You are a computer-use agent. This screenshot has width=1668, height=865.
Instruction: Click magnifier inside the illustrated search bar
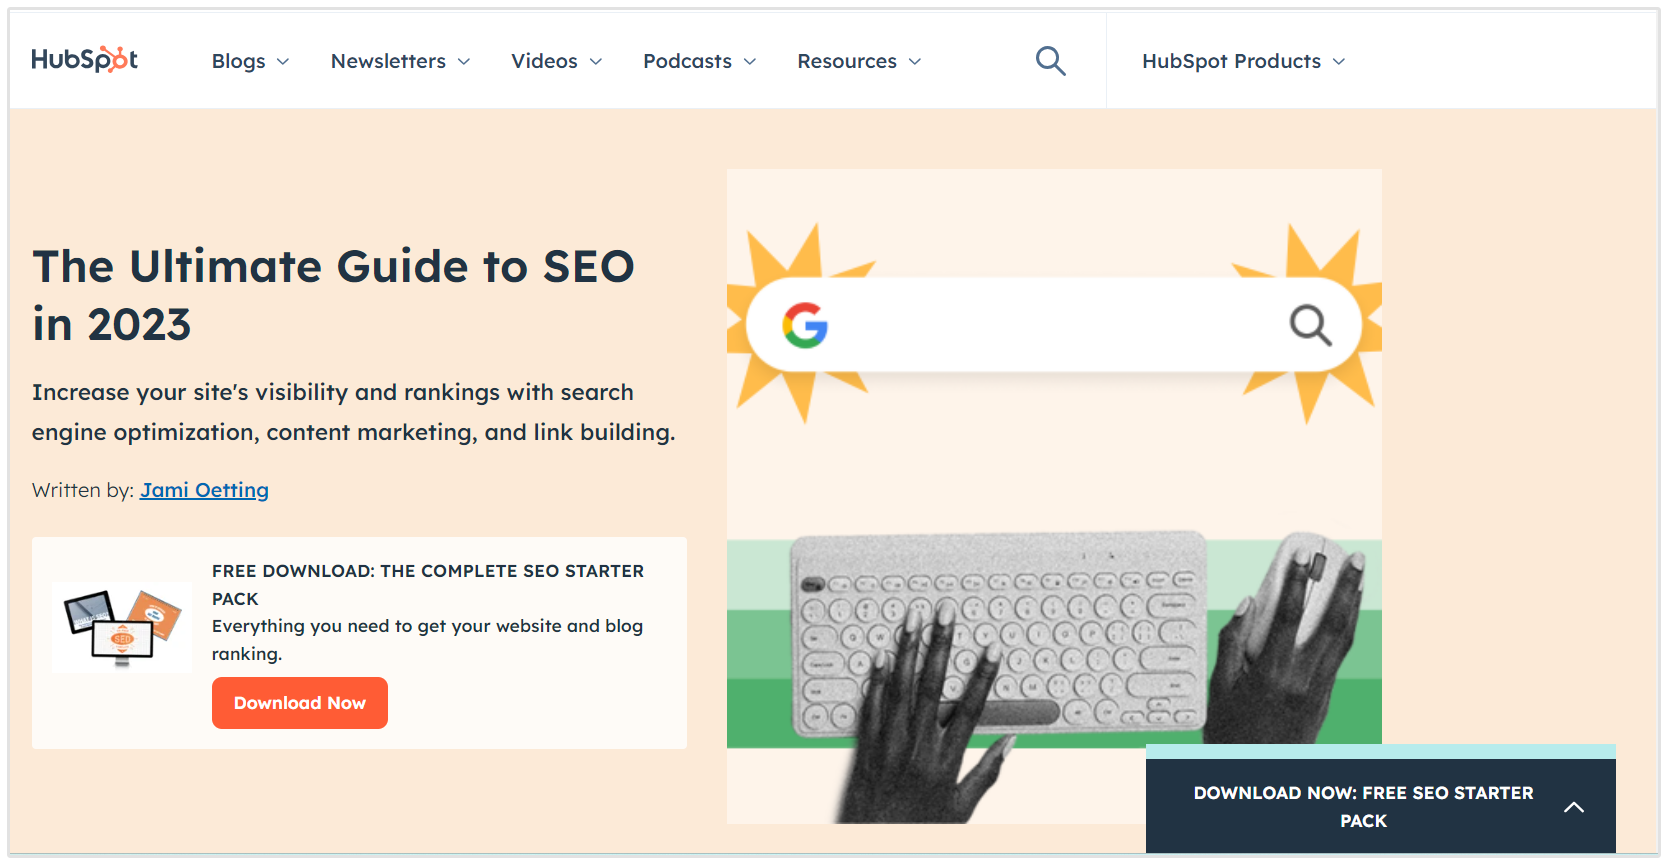coord(1310,325)
